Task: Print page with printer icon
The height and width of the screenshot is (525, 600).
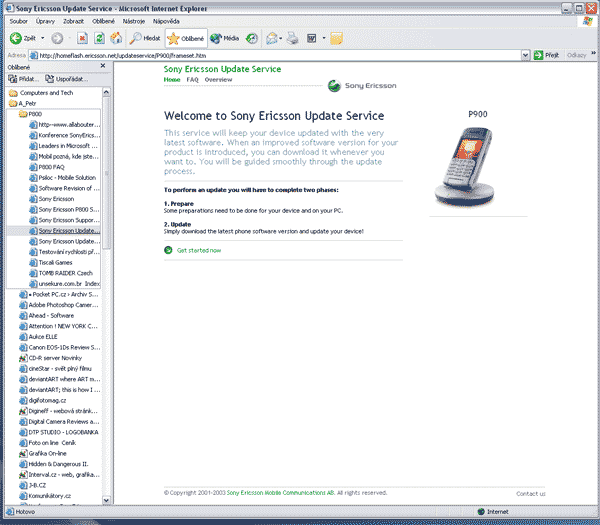Action: (x=293, y=38)
